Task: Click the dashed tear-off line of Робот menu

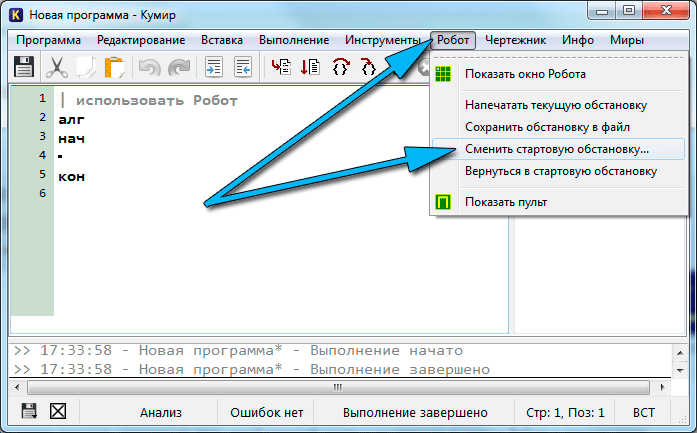Action: [558, 57]
